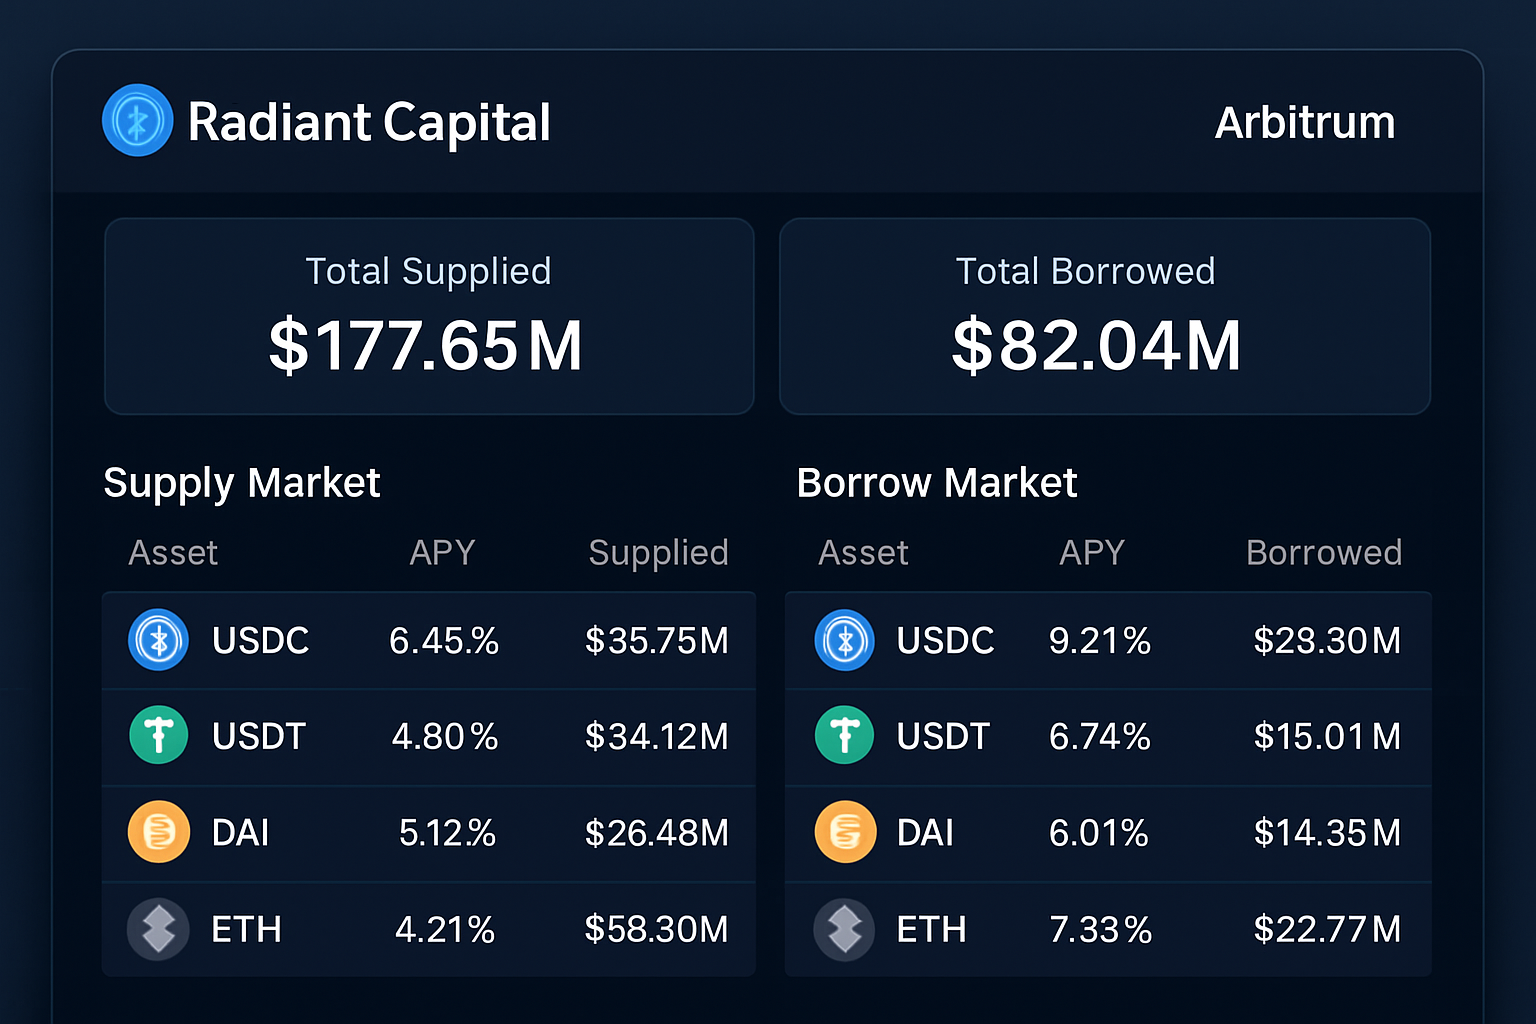The image size is (1536, 1024).
Task: Click the Radiant Capital logo icon
Action: [x=138, y=120]
